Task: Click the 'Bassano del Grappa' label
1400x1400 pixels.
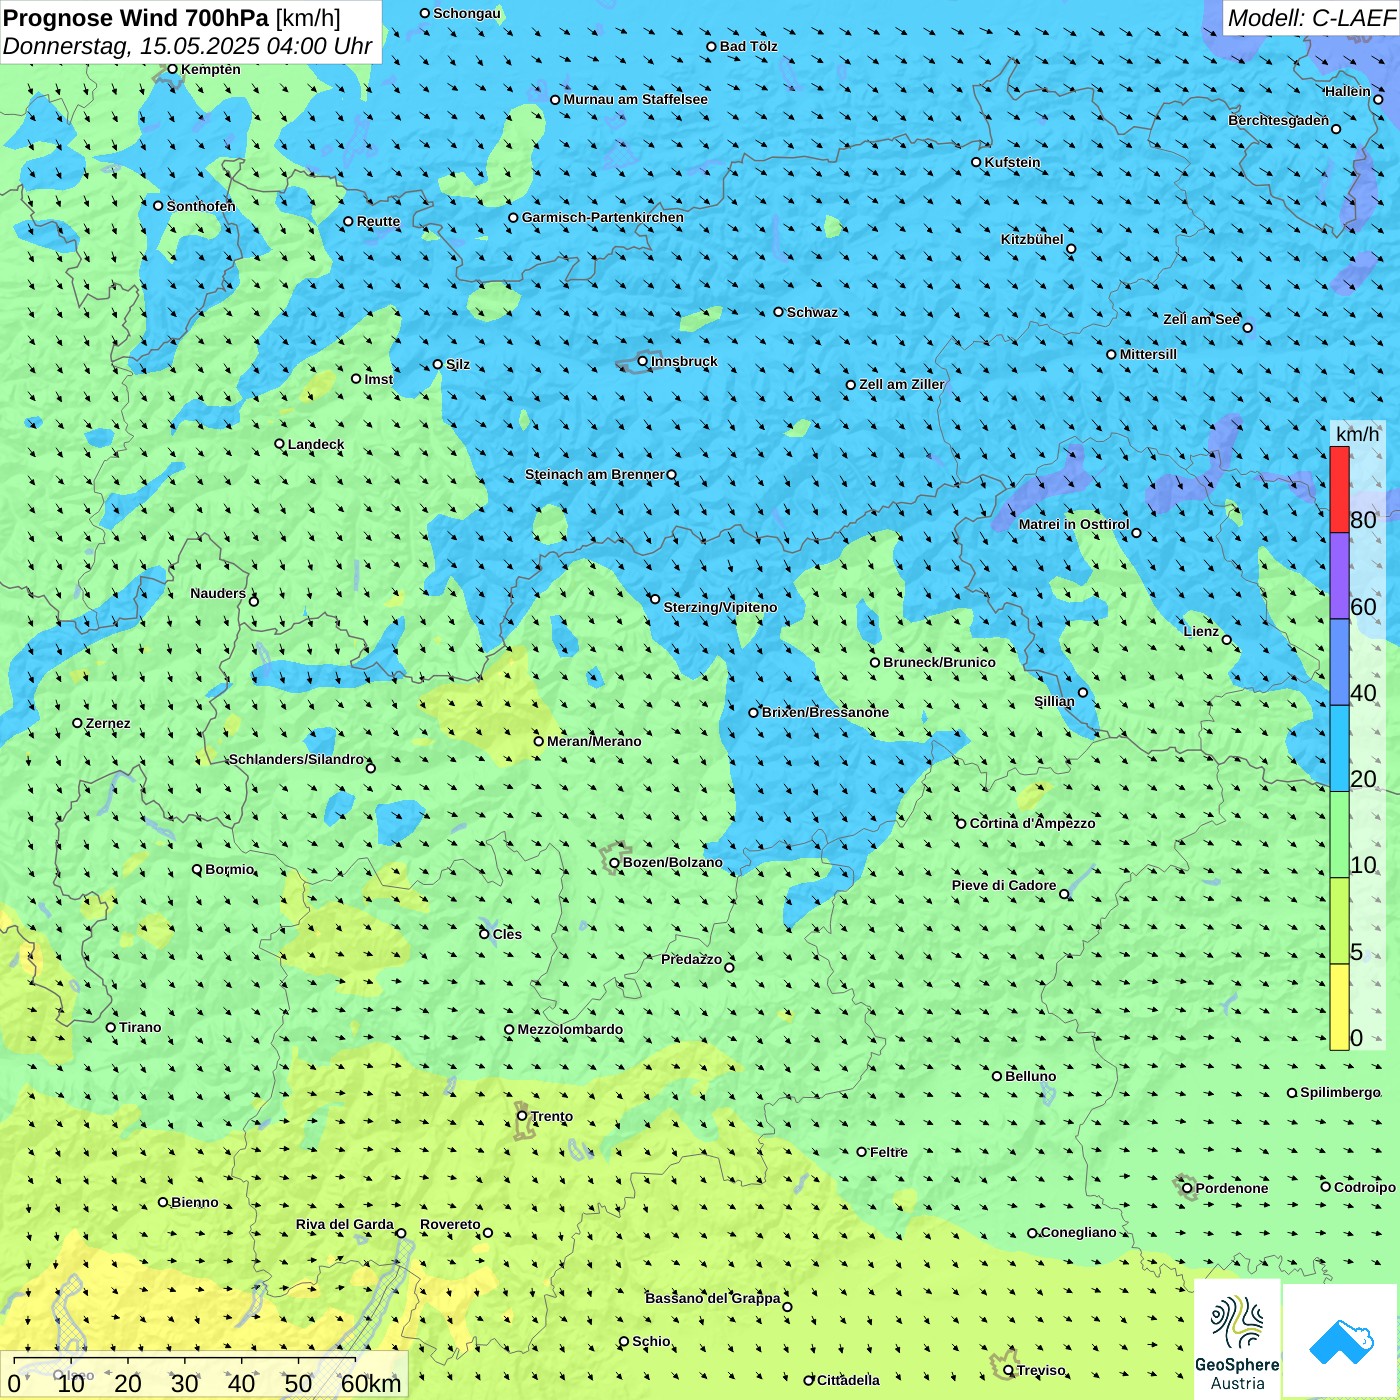Action: coord(713,1298)
